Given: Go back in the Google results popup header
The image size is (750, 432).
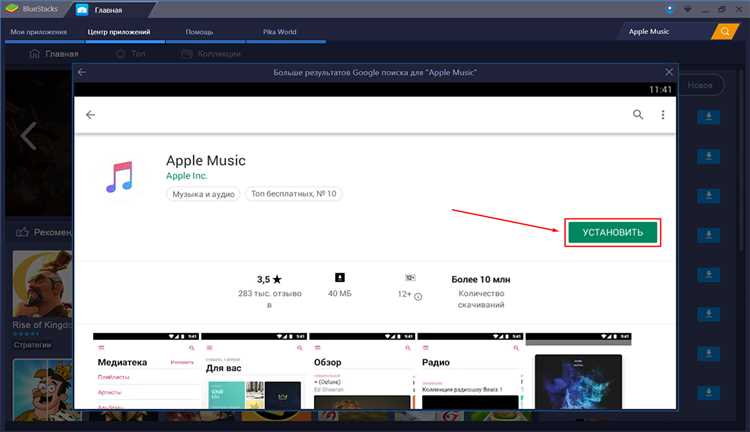Looking at the screenshot, I should (82, 72).
